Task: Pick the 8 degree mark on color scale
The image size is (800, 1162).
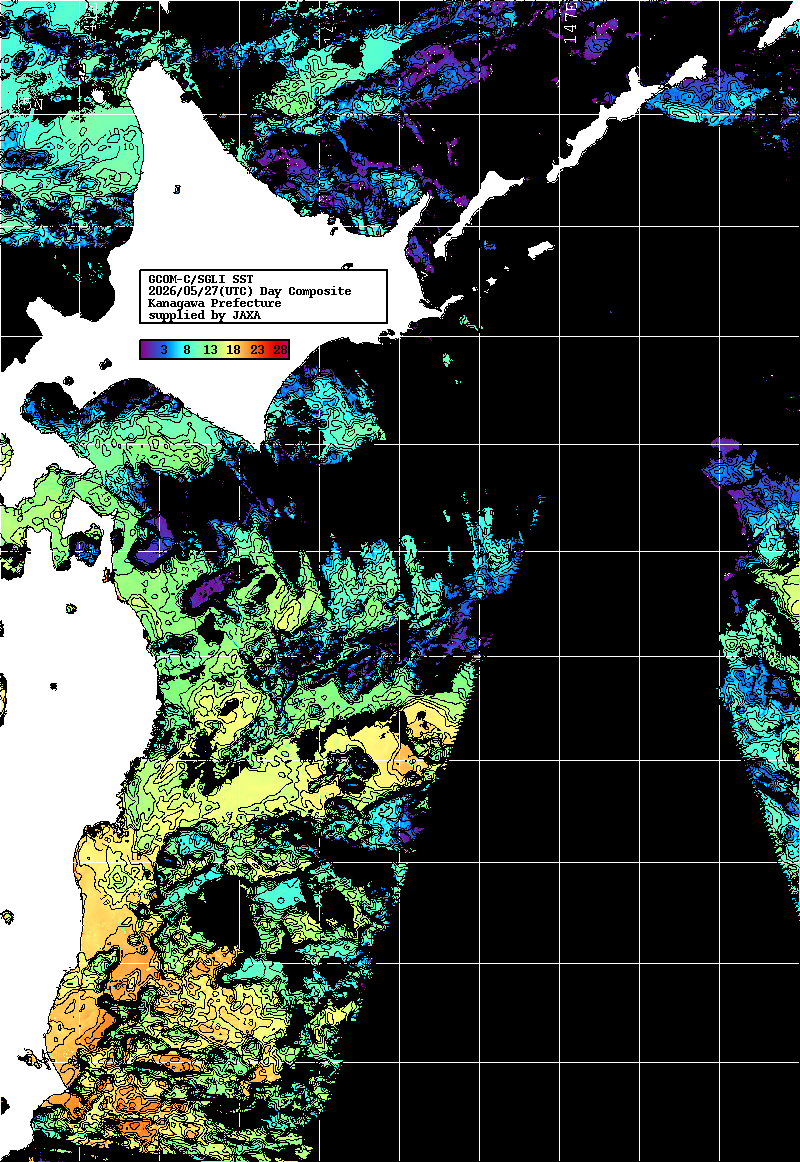Action: [x=187, y=350]
